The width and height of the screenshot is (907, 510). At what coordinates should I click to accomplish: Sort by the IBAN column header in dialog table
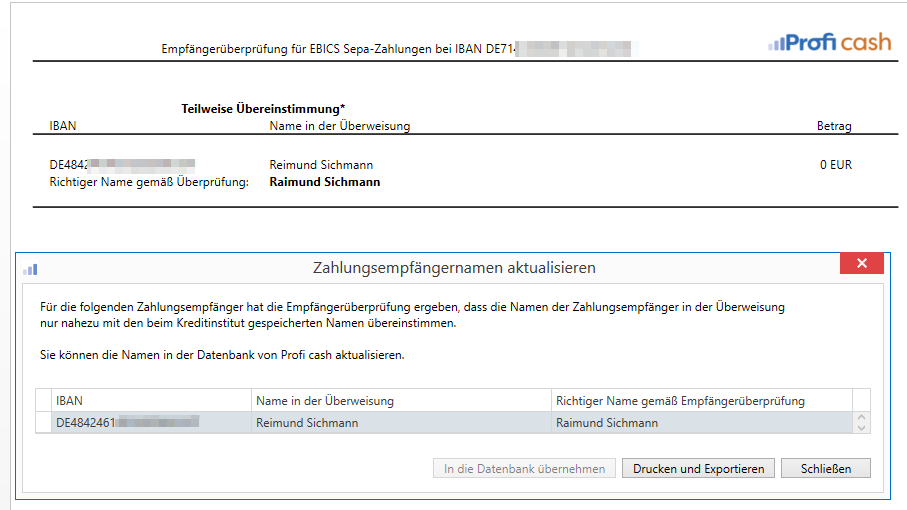pyautogui.click(x=150, y=400)
